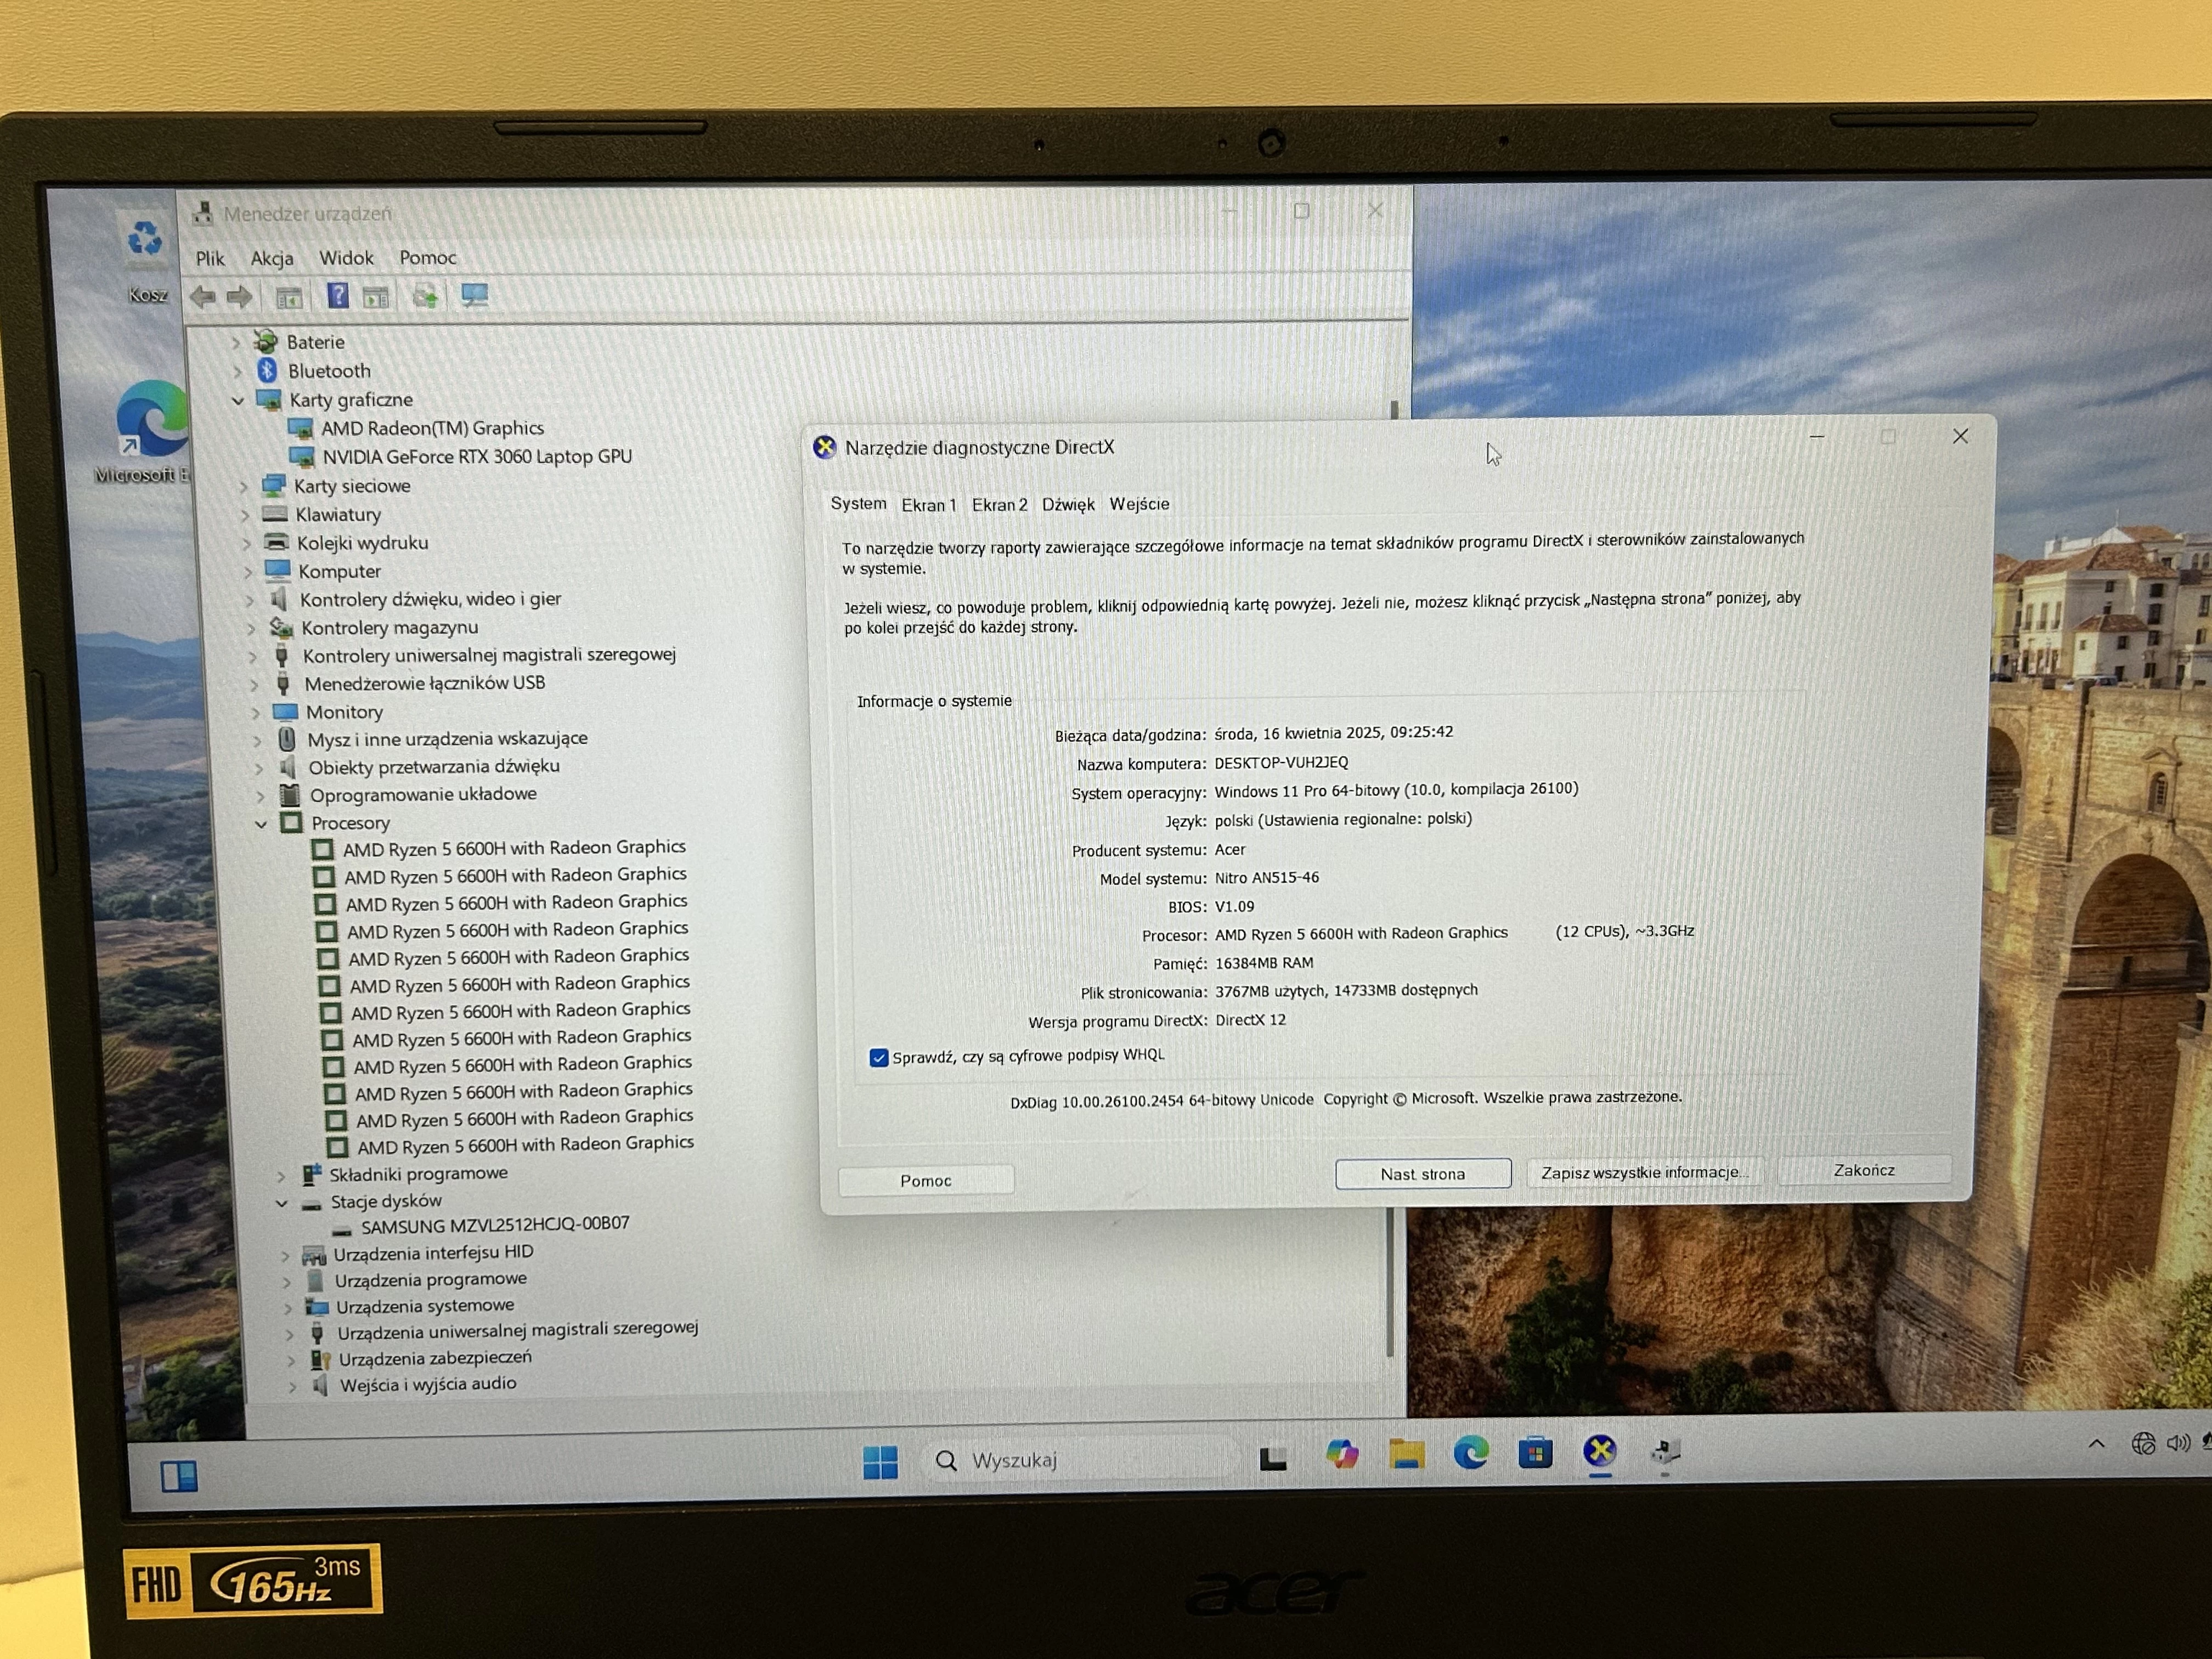Click the blue Help question-mark toolbar icon

(338, 295)
